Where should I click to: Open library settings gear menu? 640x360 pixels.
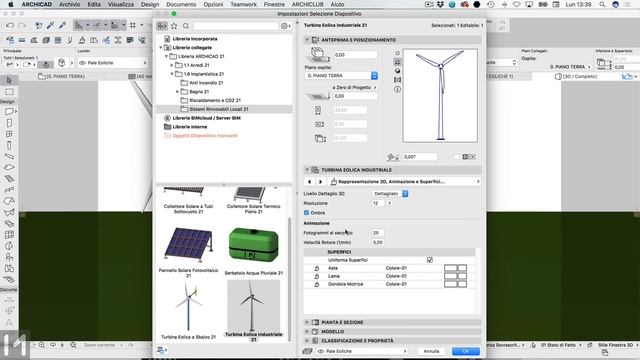click(285, 26)
